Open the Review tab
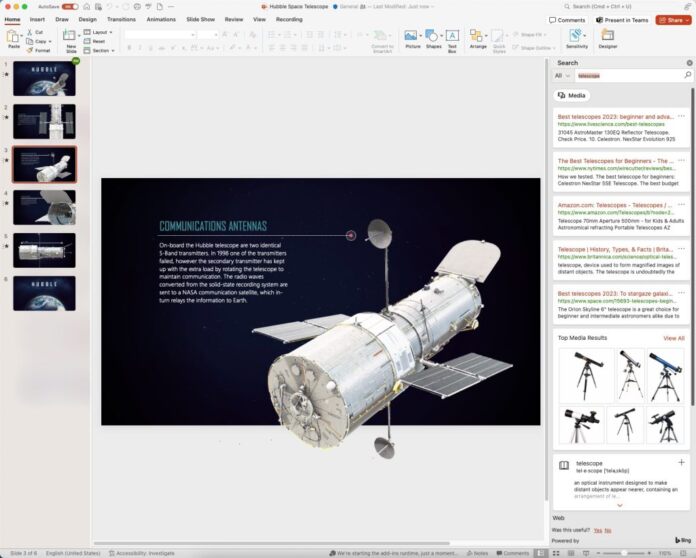696x558 pixels. pyautogui.click(x=234, y=20)
